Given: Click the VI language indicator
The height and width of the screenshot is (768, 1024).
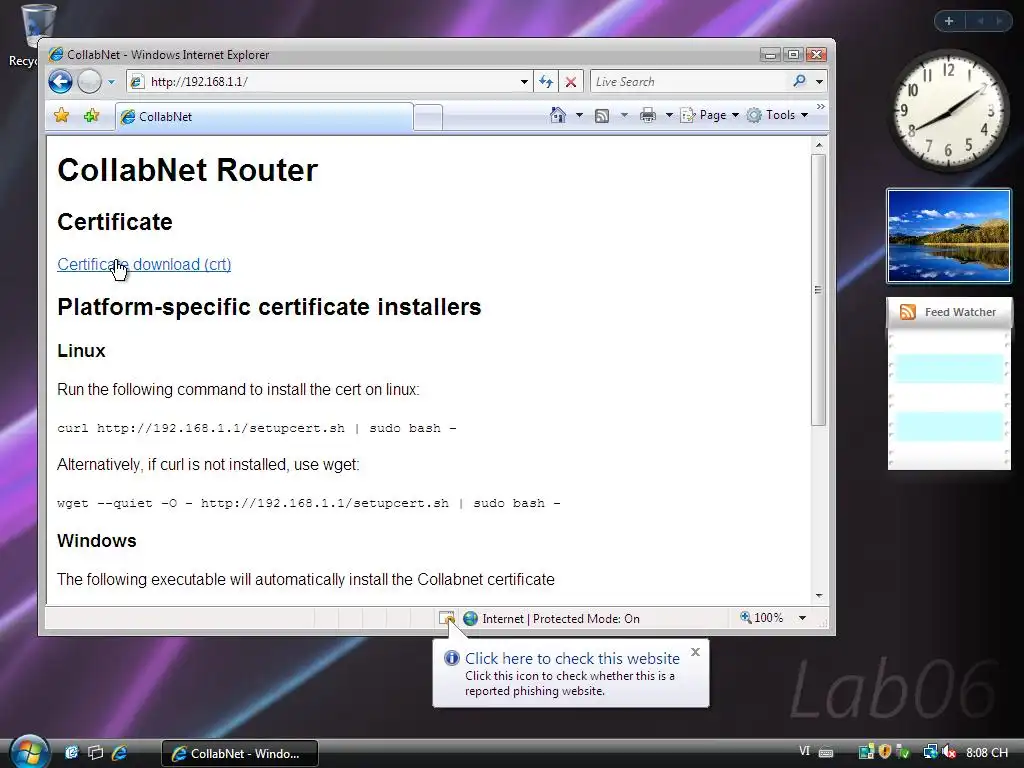Looking at the screenshot, I should tap(805, 752).
